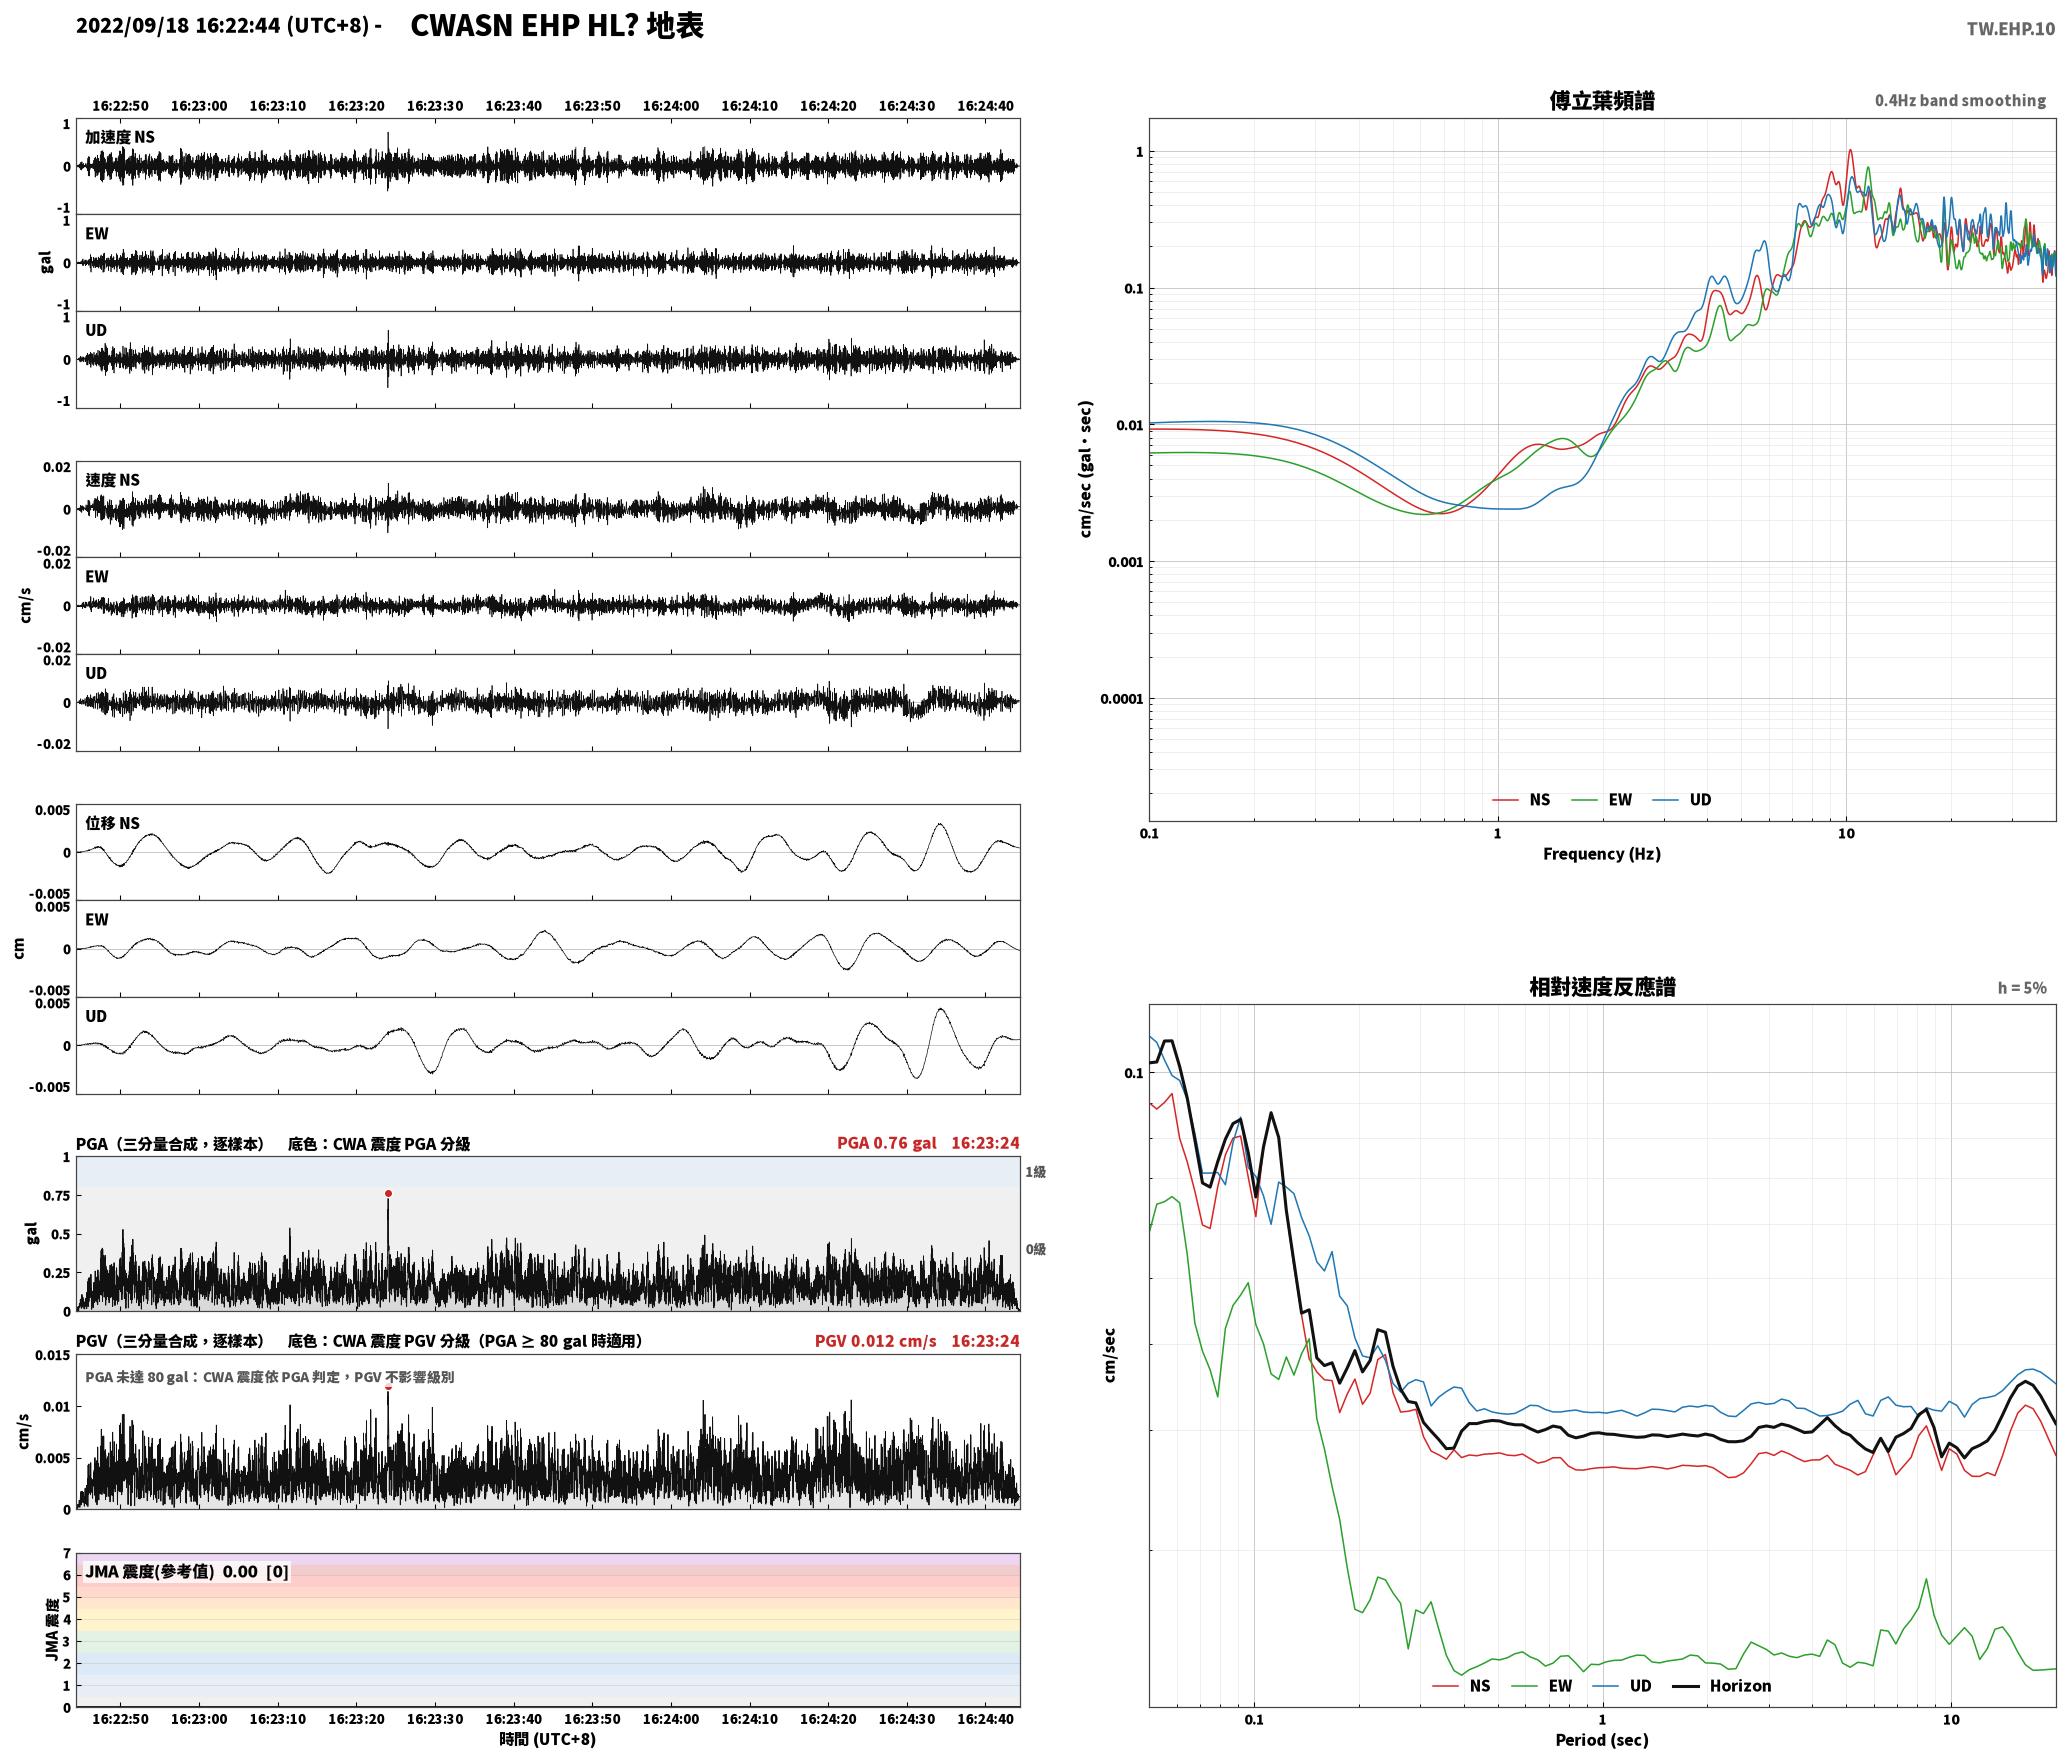Image resolution: width=2066 pixels, height=1760 pixels.
Task: Click the blue UD legend entry in Fourier spectrum
Action: tap(1681, 800)
